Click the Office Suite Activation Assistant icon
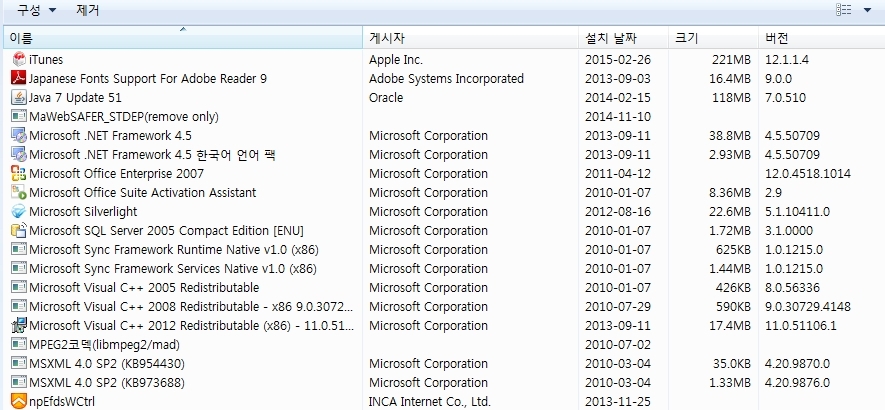 coord(18,192)
